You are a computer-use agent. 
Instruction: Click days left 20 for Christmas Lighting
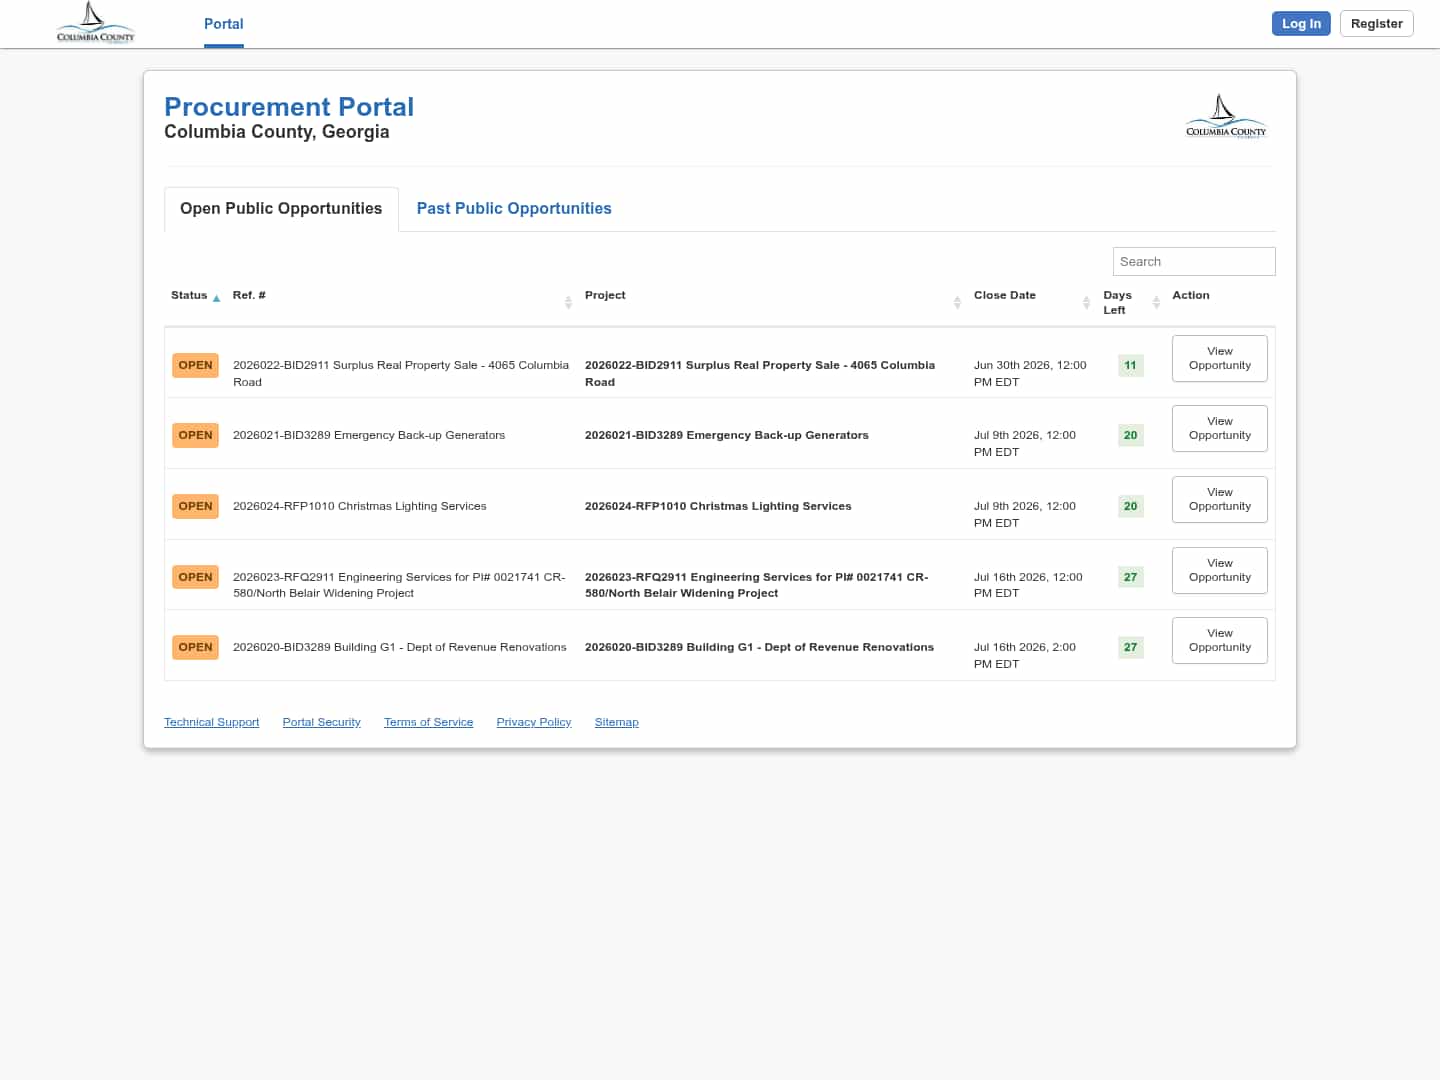(x=1130, y=506)
